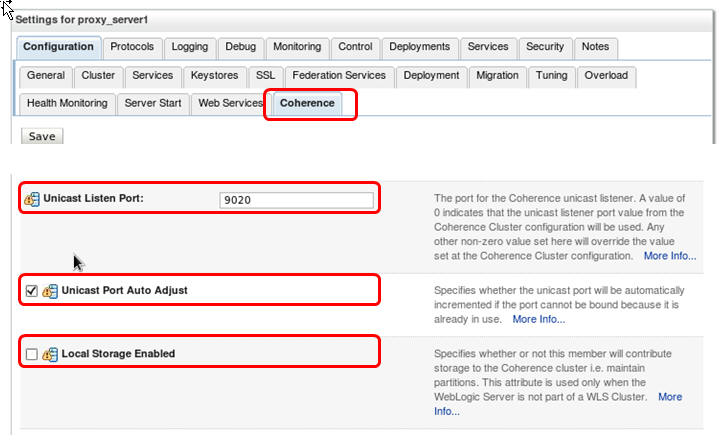723x445 pixels.
Task: Switch to the Protocols tab
Action: point(132,47)
